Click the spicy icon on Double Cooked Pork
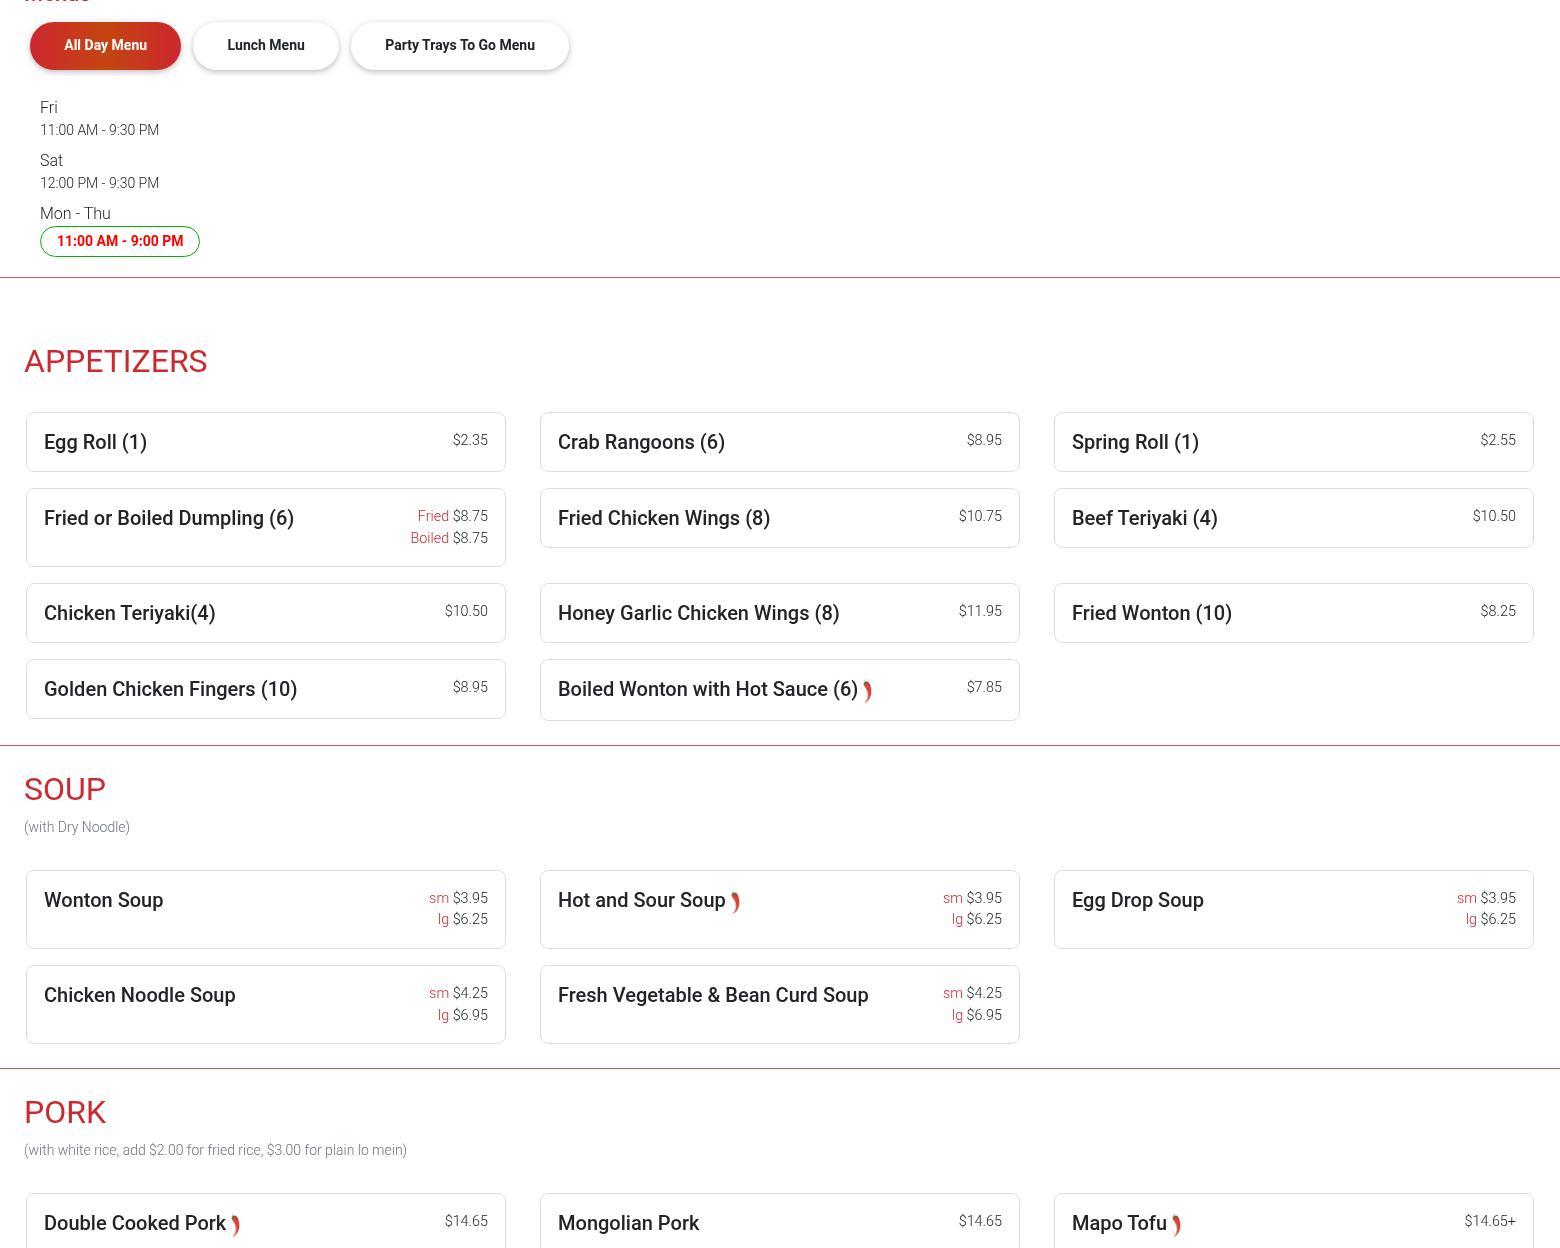The image size is (1560, 1248). click(x=235, y=1225)
